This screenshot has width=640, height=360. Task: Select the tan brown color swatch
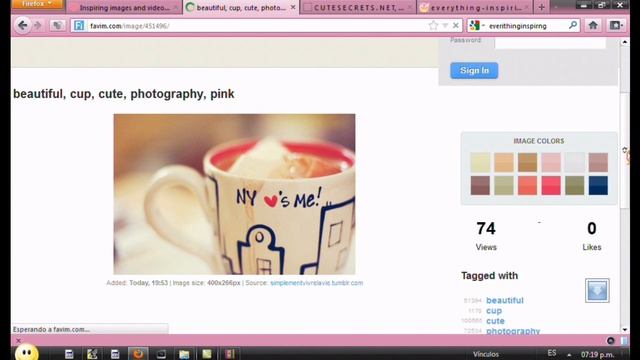tap(527, 162)
